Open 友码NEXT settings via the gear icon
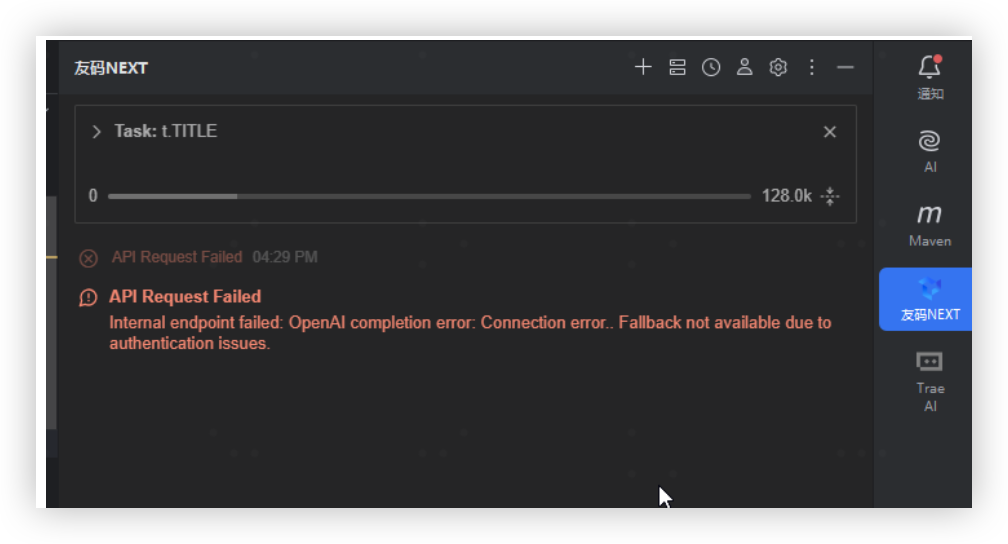 (x=778, y=67)
